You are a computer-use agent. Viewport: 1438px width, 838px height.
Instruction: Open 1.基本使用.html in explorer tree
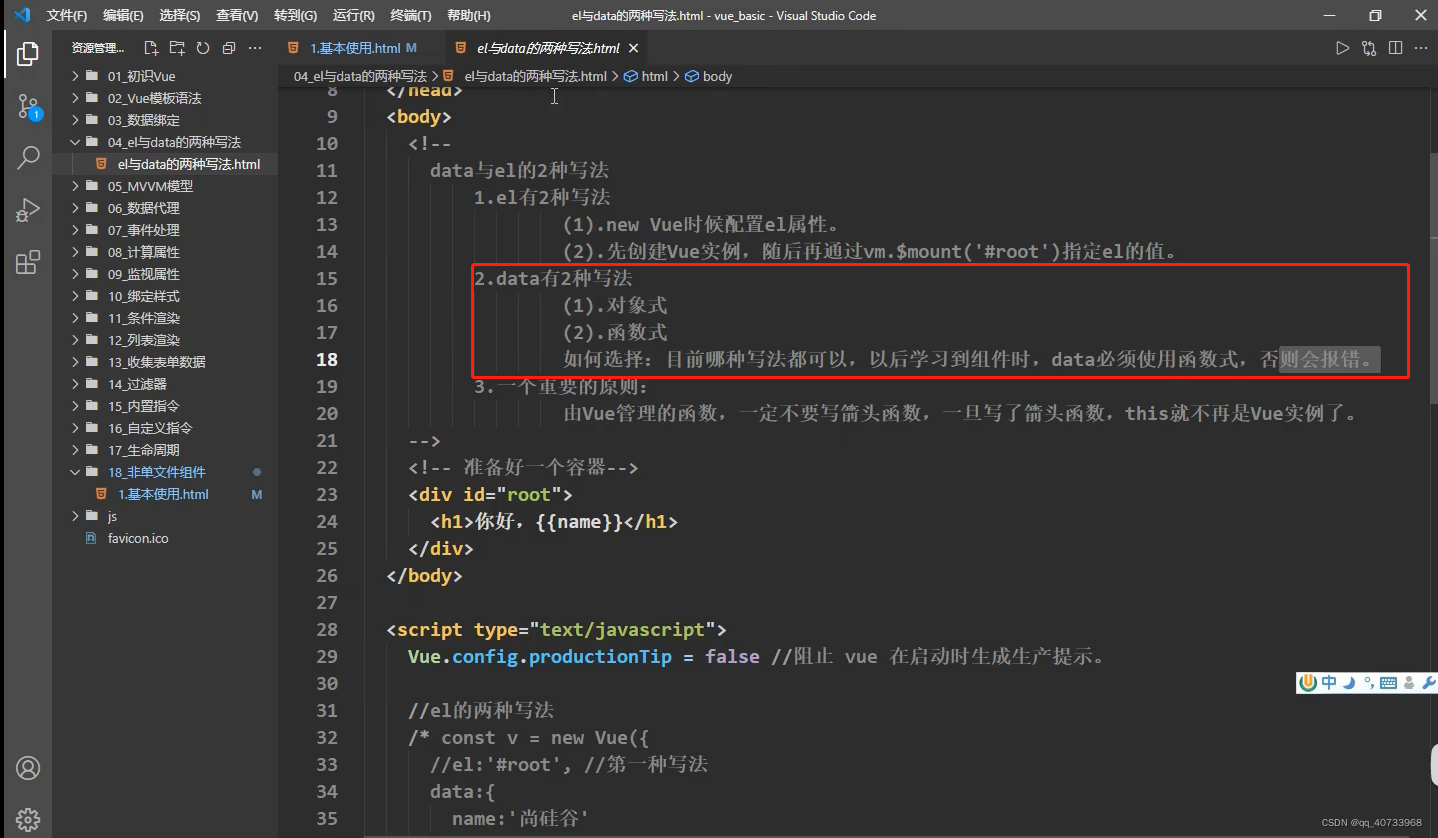tap(164, 494)
